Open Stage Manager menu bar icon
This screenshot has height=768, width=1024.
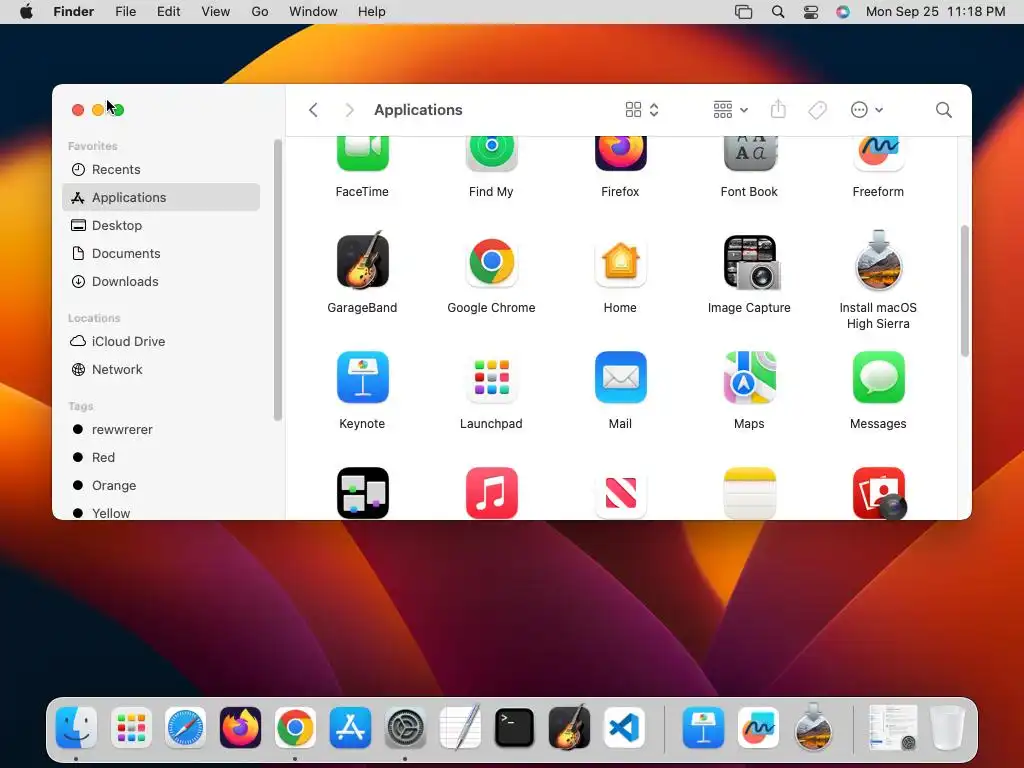pos(743,12)
